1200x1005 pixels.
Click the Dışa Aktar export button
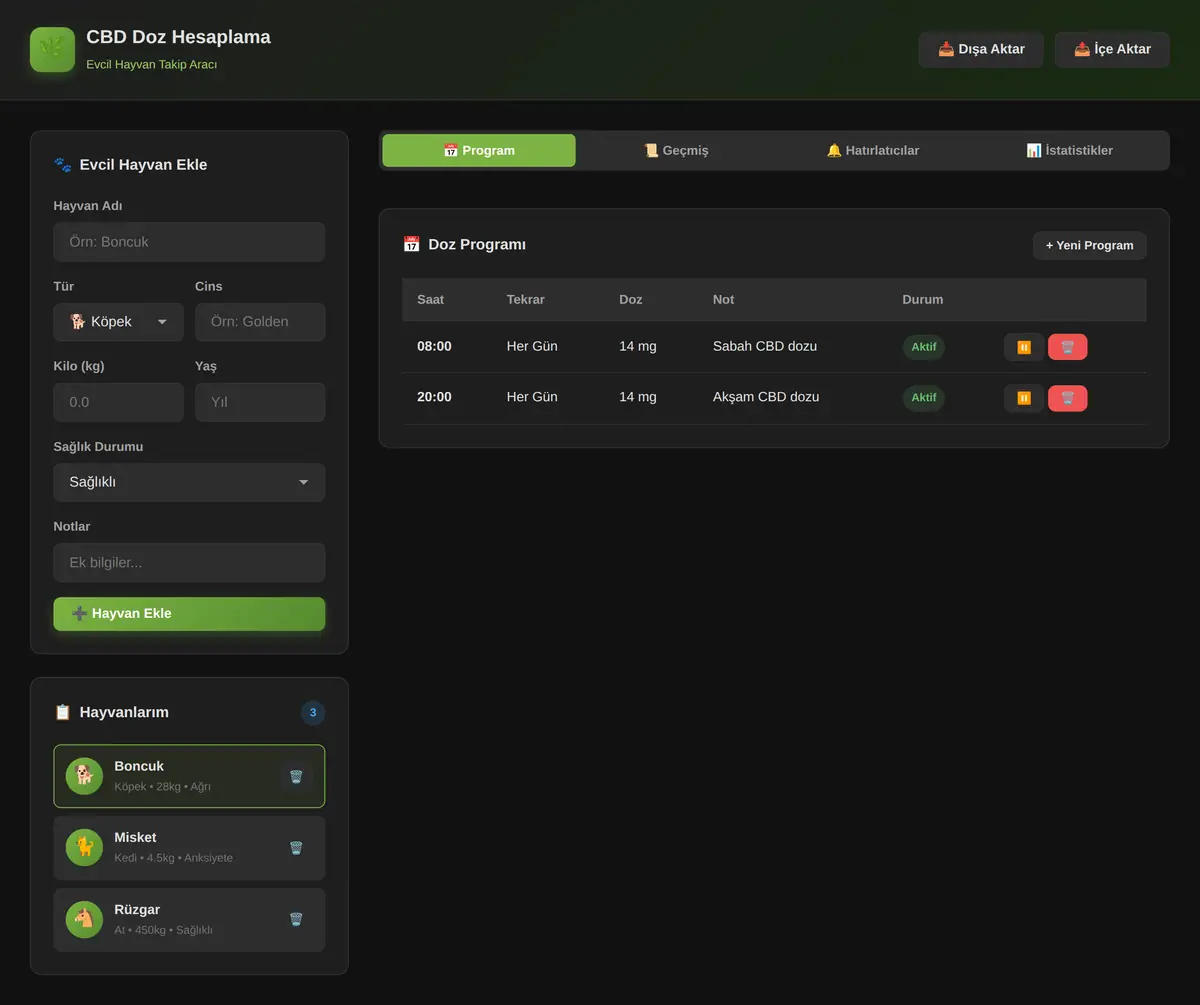click(x=981, y=49)
